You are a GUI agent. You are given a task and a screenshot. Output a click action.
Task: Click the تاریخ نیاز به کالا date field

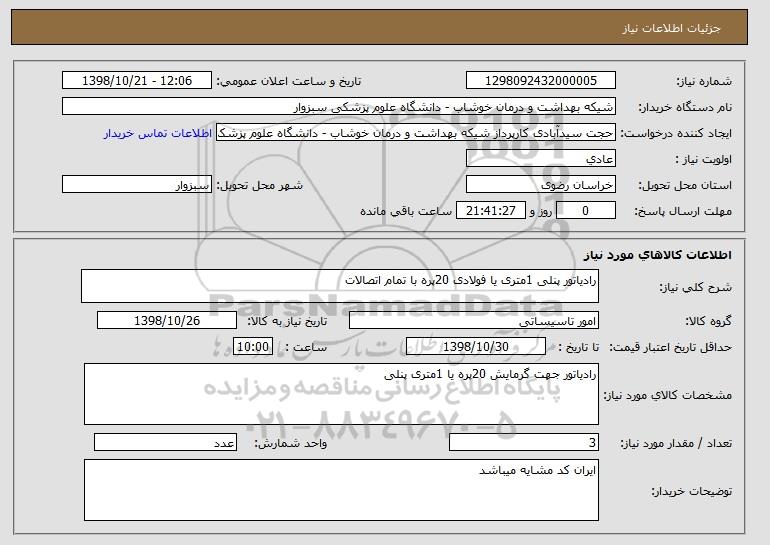167,321
